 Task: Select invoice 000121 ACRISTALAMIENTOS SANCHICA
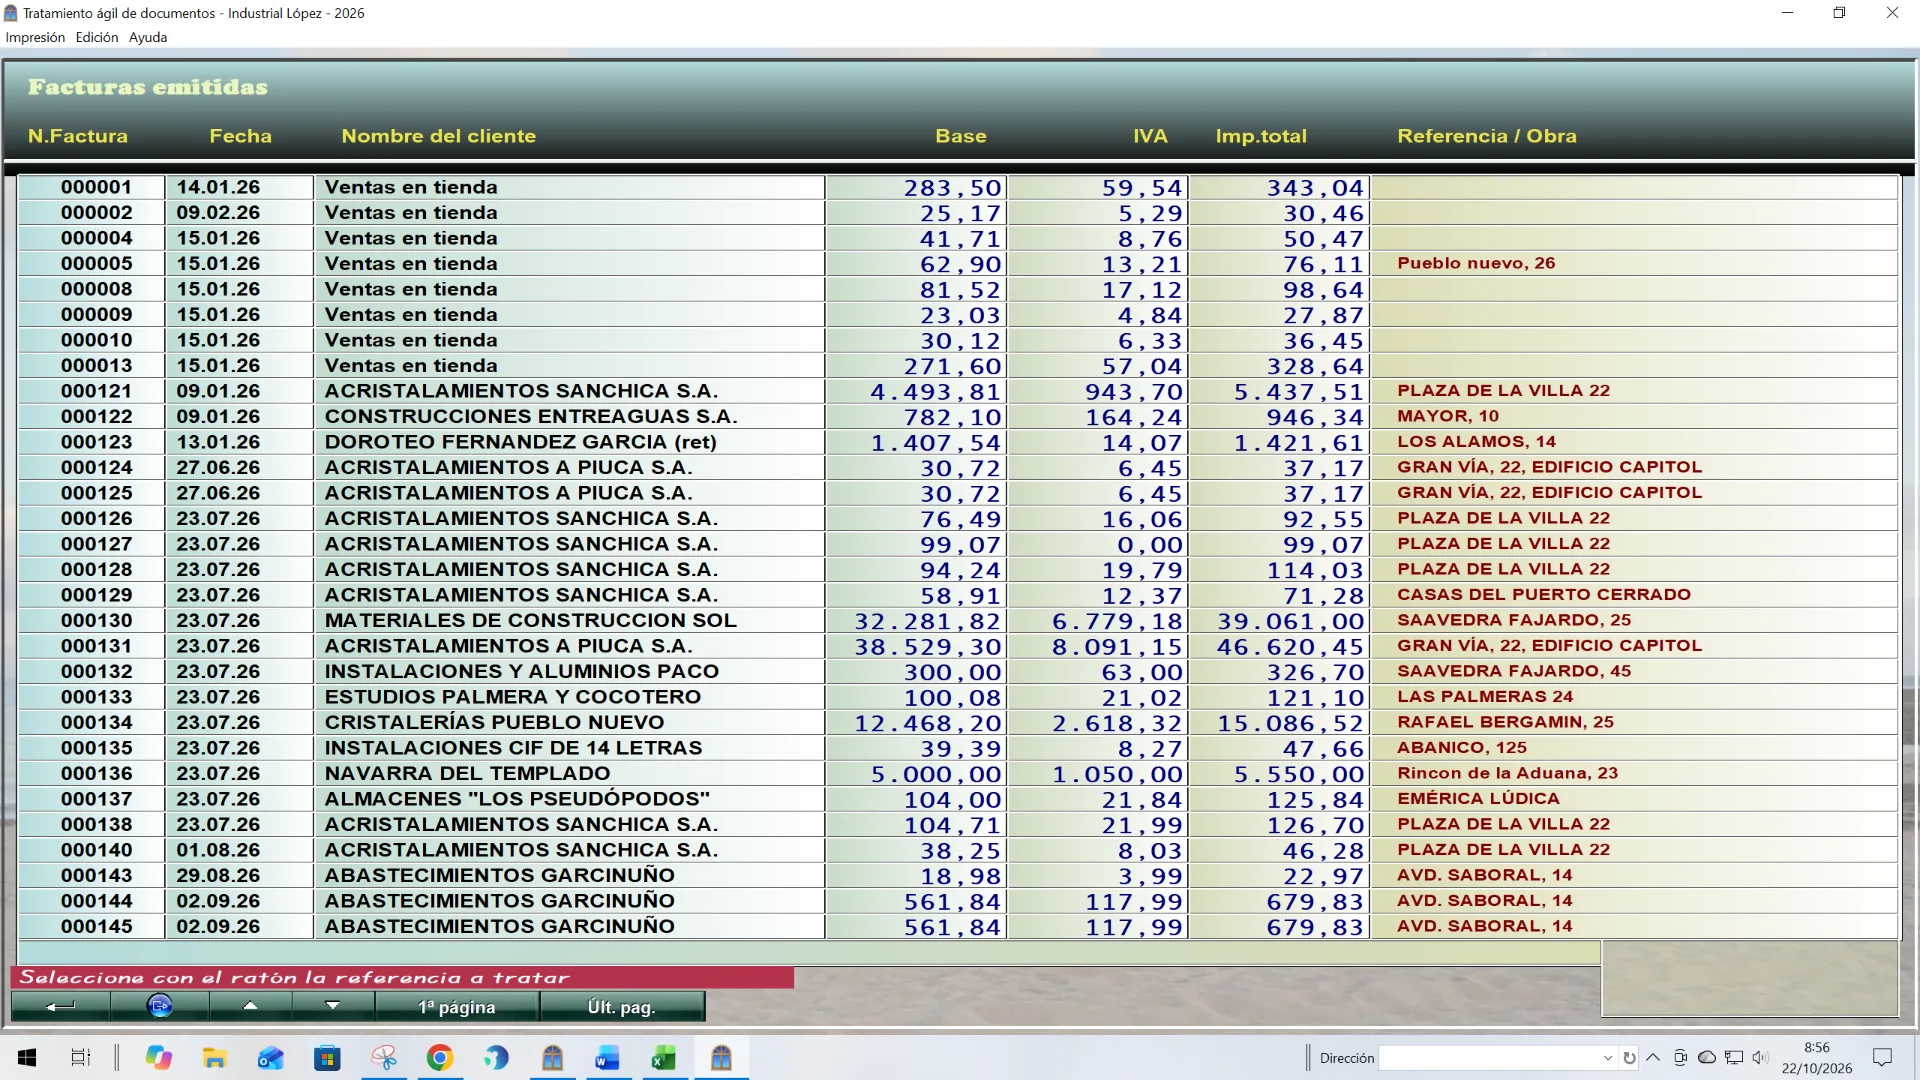pos(957,391)
